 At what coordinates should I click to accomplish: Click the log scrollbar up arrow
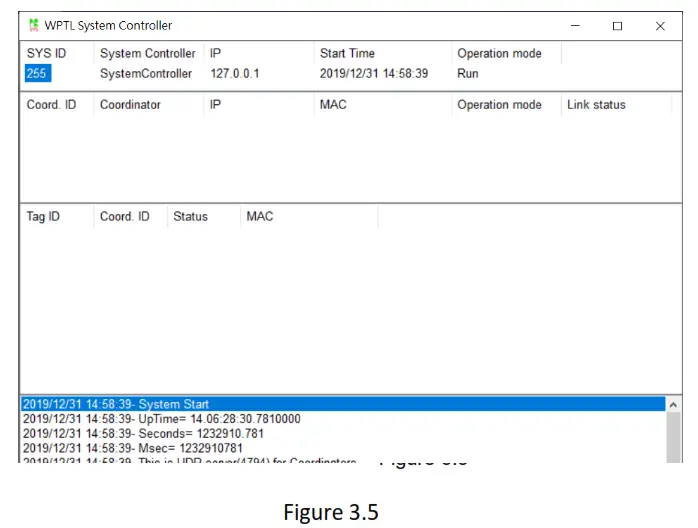(673, 405)
